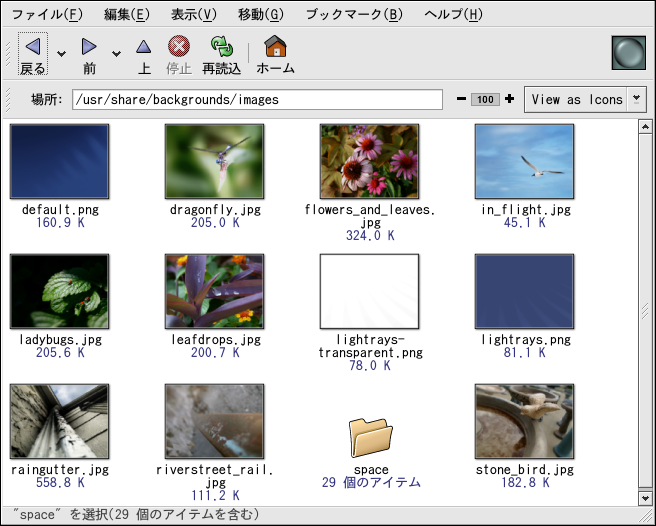
Task: Click the Back (戻る) arrow icon
Action: [32, 47]
